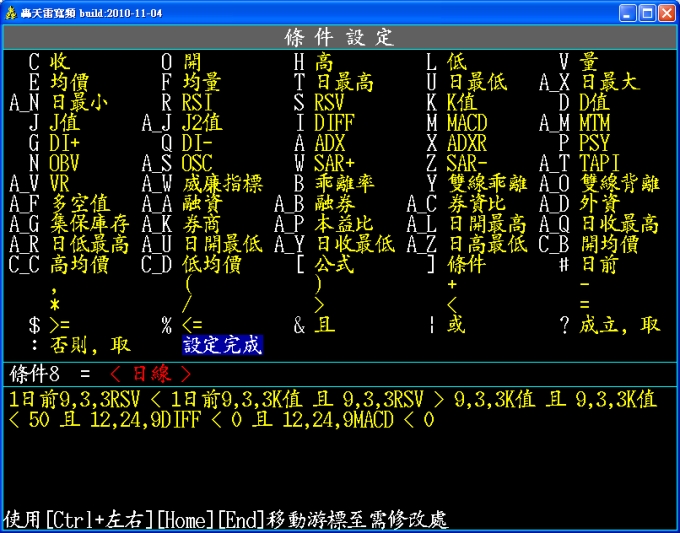This screenshot has height=533, width=680.
Task: Choose the 日最高 item
Action: tap(344, 82)
